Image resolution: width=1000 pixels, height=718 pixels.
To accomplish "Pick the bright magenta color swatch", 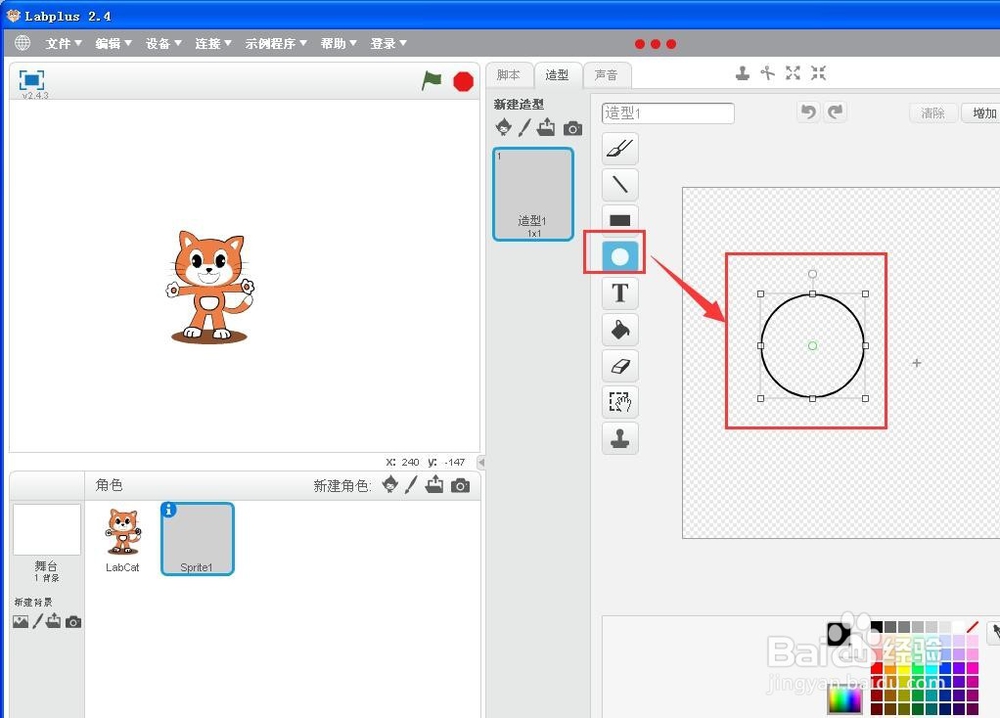I will pyautogui.click(x=972, y=668).
